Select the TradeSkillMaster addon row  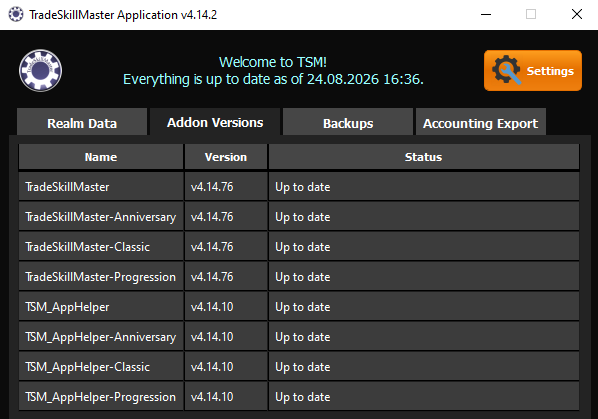click(x=299, y=186)
